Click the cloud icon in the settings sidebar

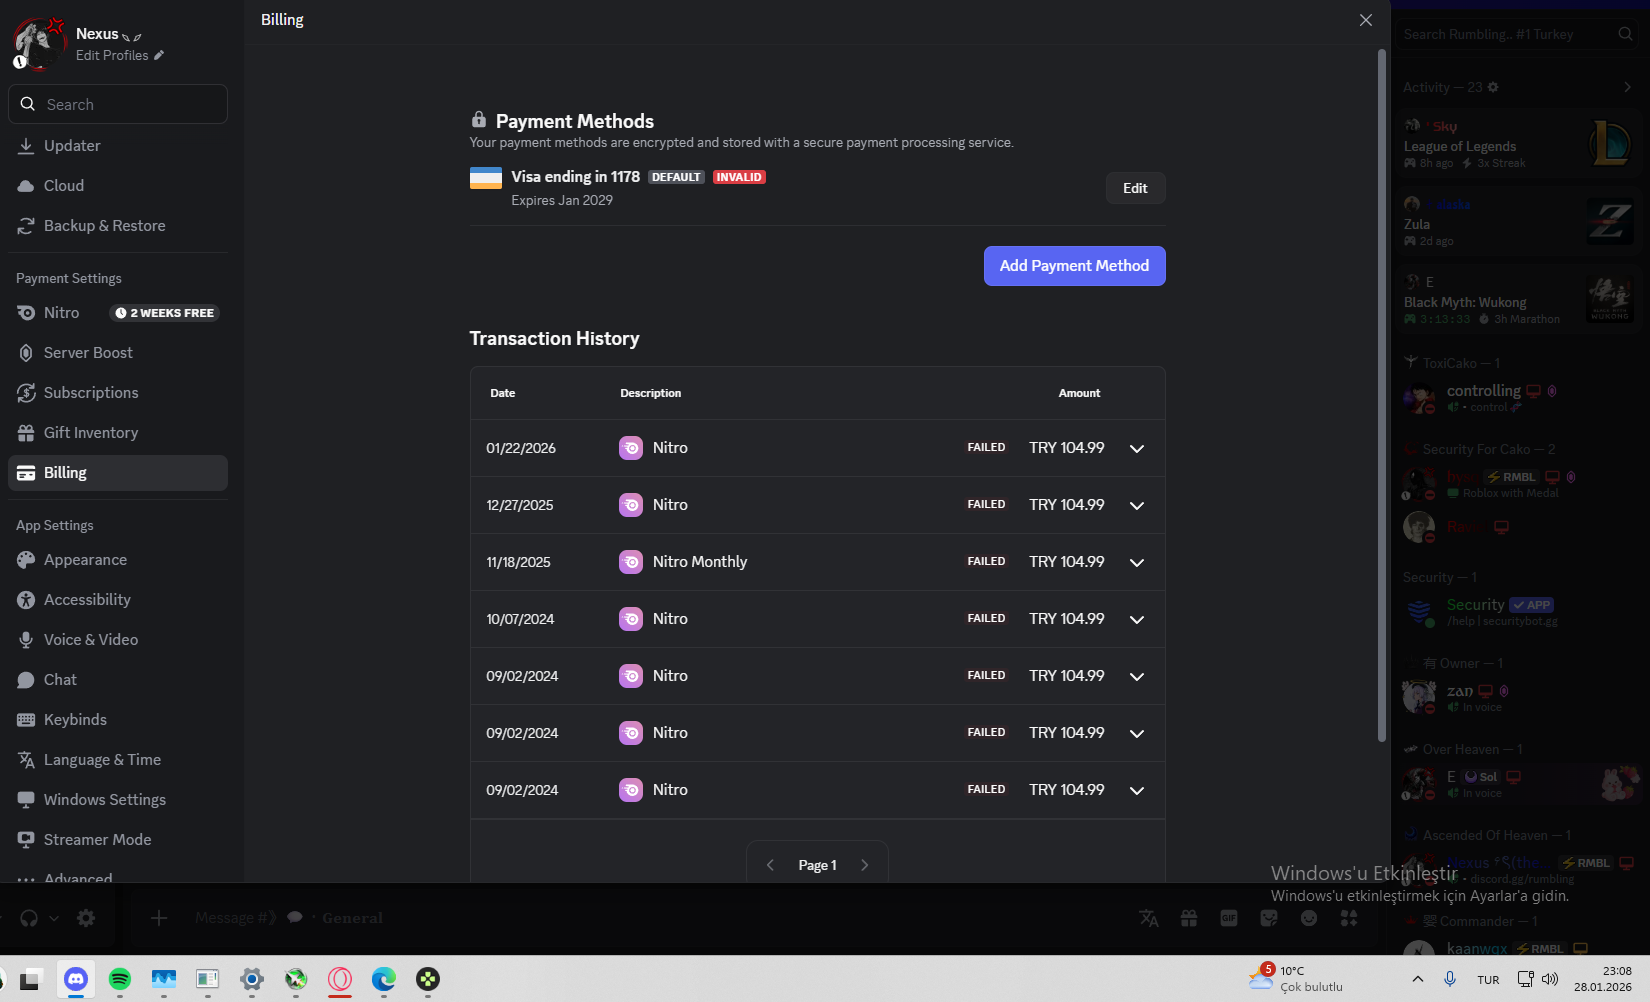[26, 186]
